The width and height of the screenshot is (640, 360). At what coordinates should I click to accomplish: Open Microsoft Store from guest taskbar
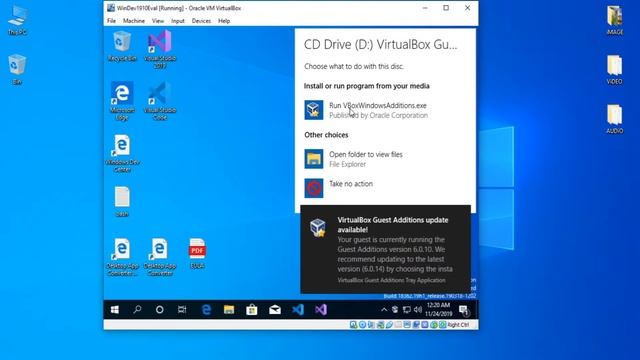pyautogui.click(x=252, y=310)
